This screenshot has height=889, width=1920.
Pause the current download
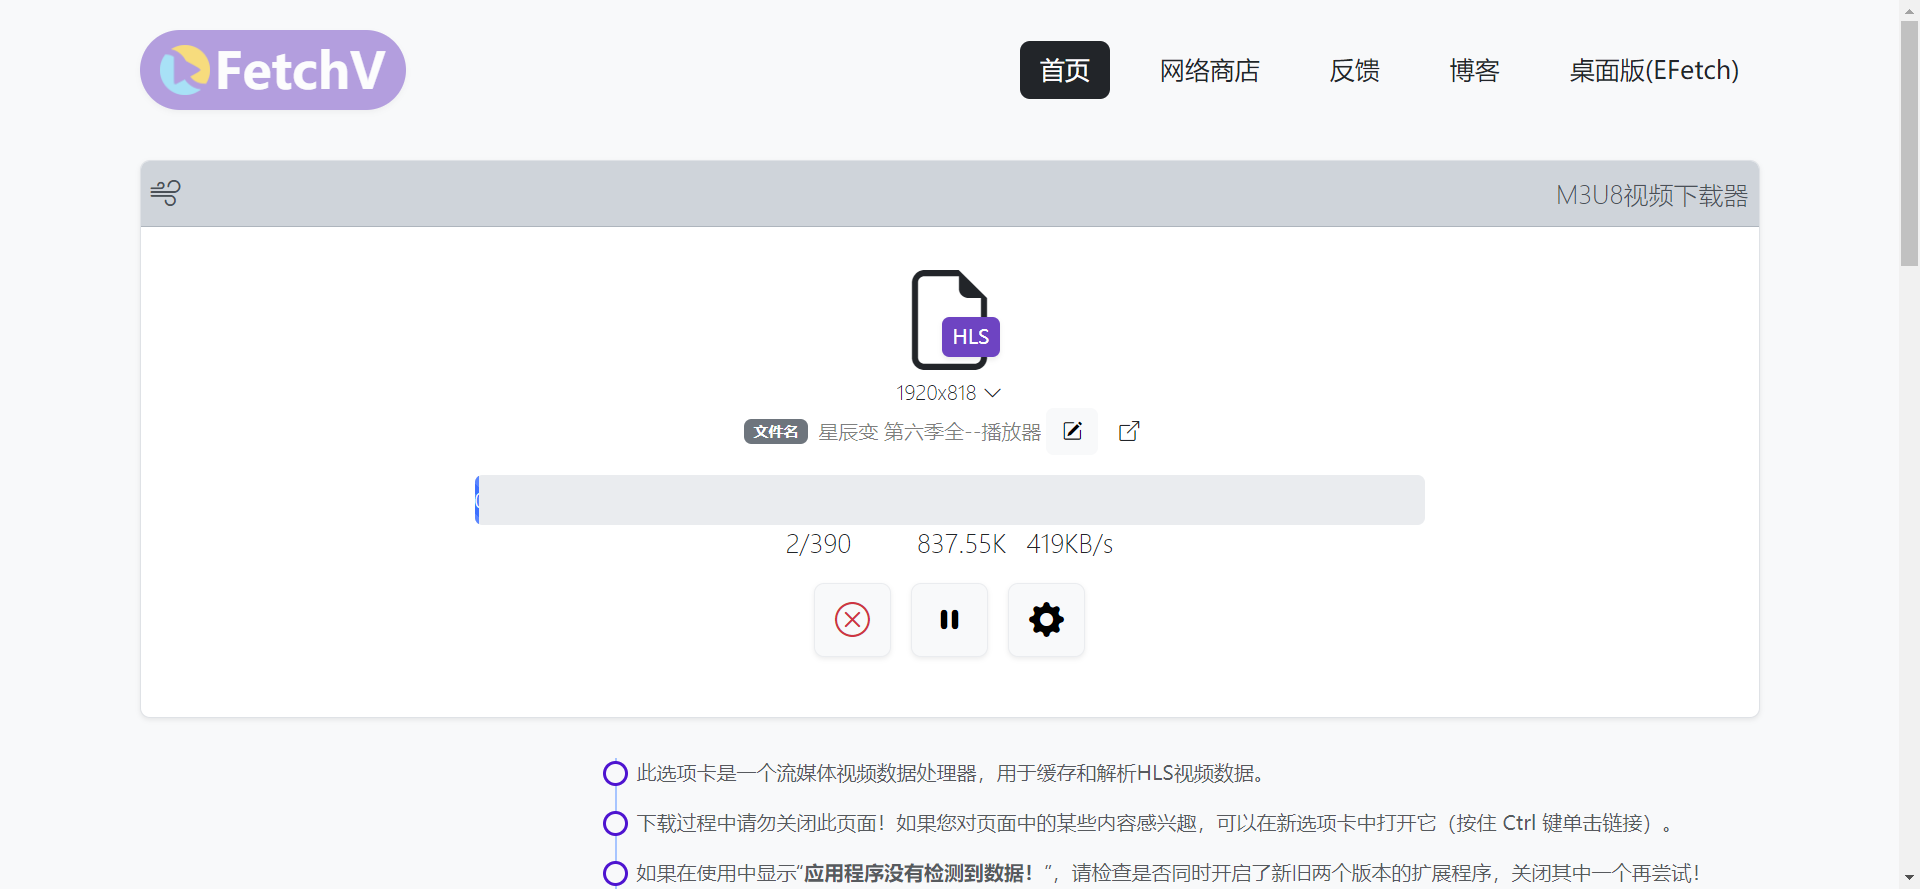tap(949, 620)
